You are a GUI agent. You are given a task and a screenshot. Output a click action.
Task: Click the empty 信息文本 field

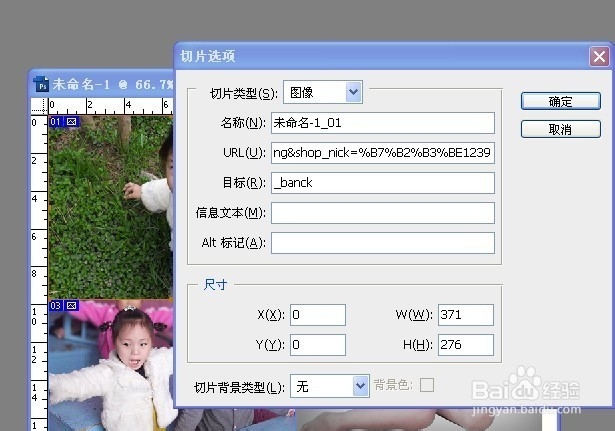[x=383, y=213]
